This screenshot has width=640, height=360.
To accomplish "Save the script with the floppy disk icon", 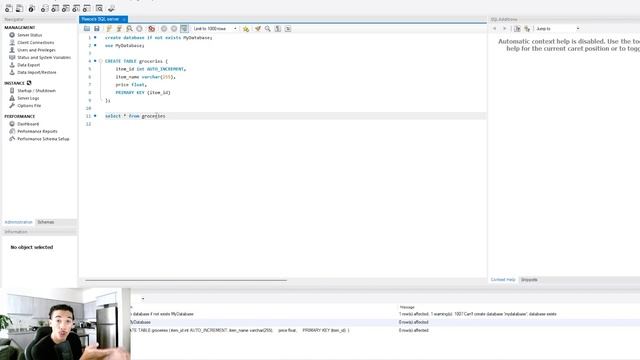I will click(x=97, y=29).
